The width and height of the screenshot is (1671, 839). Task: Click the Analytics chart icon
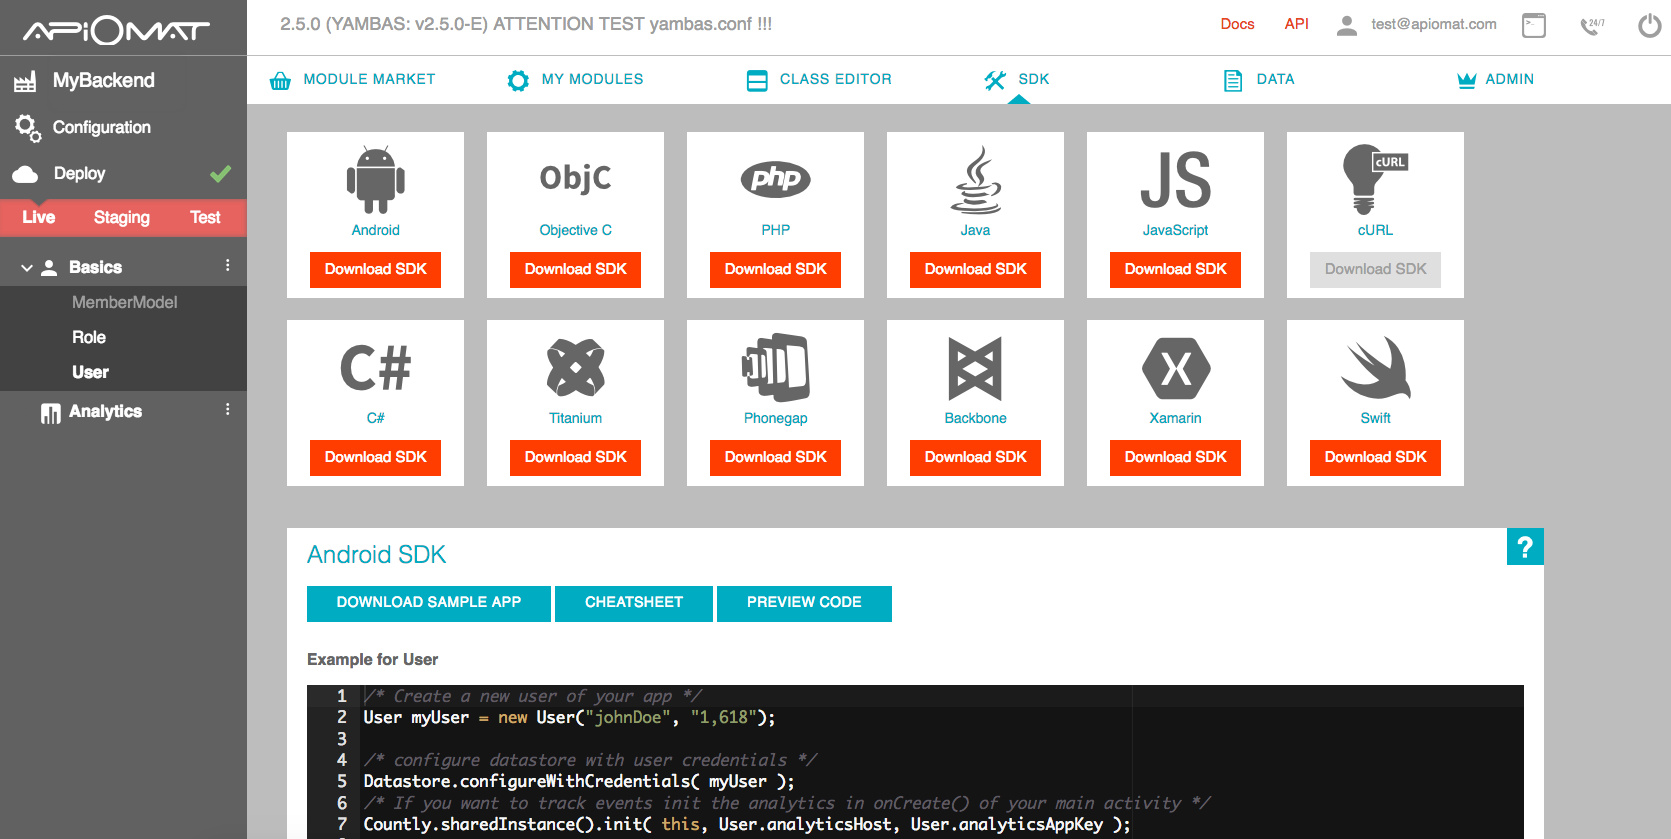coord(50,413)
